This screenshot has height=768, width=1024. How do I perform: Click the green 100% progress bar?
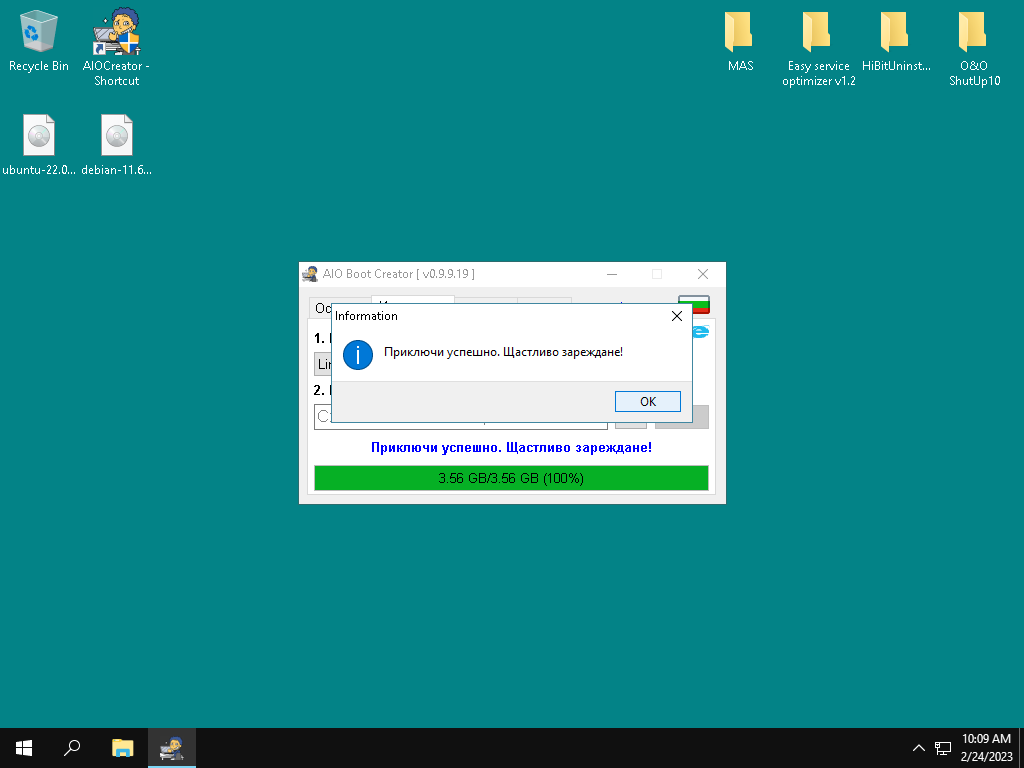(x=511, y=478)
